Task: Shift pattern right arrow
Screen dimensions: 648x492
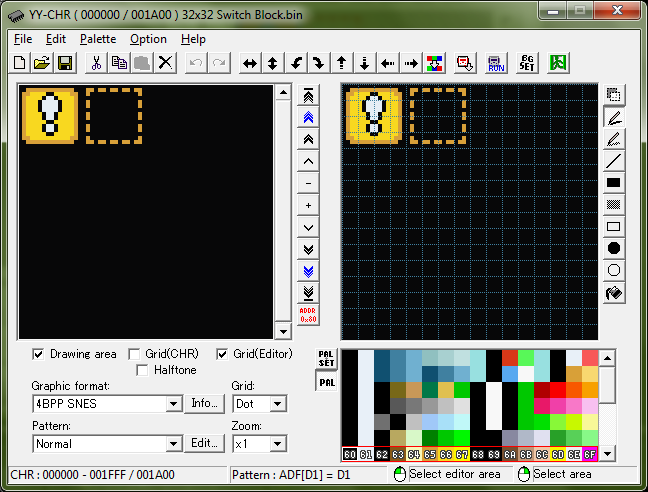Action: (411, 63)
